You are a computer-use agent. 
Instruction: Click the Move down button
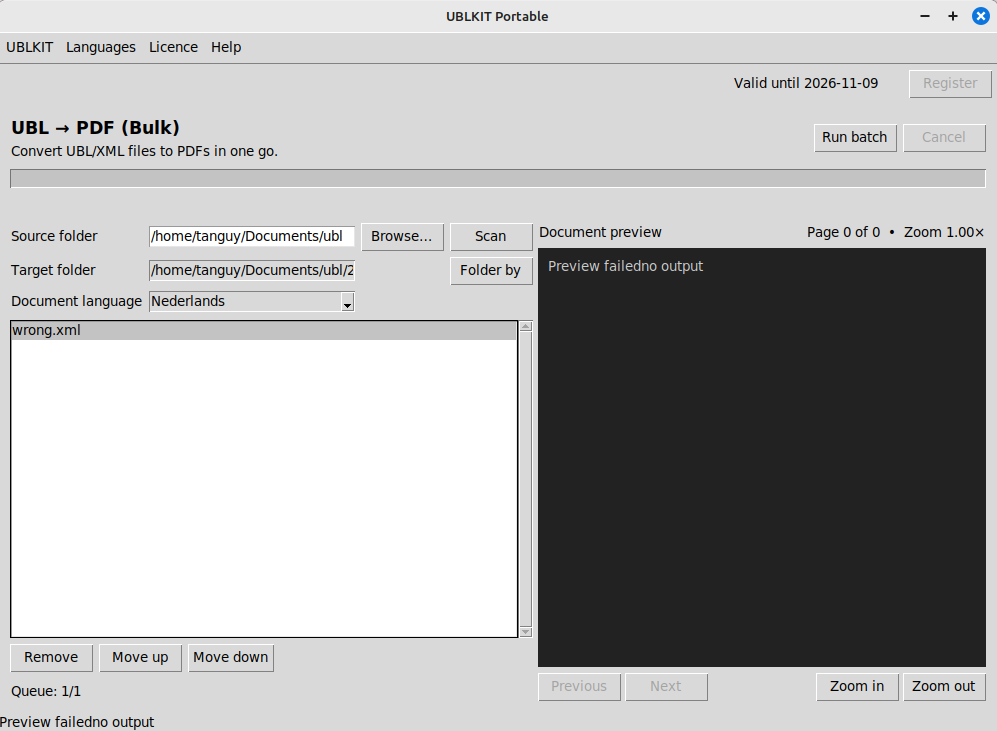pos(230,657)
